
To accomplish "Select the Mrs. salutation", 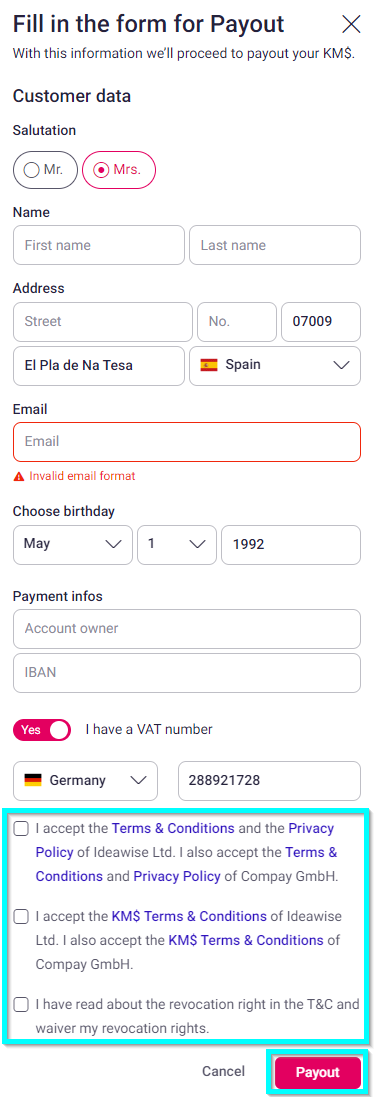I will click(119, 170).
